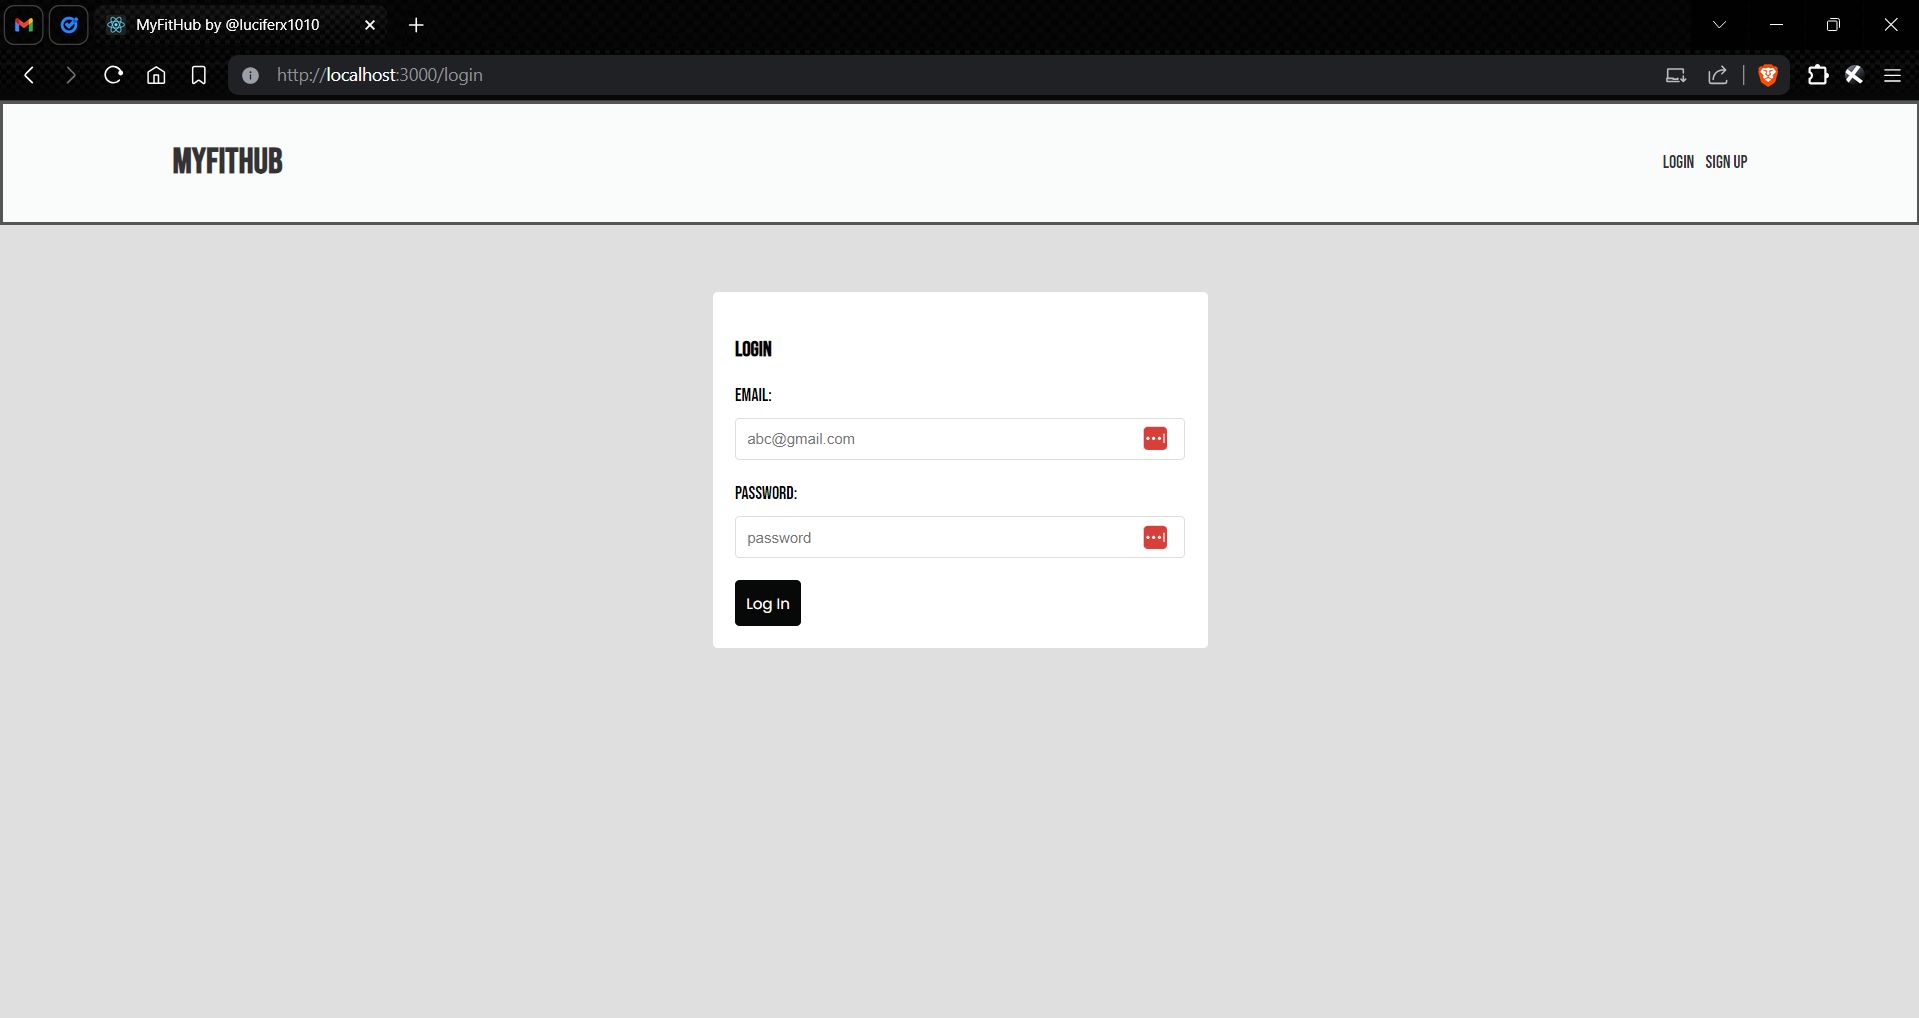The width and height of the screenshot is (1919, 1018).
Task: Switch to the second pinned tab
Action: tap(69, 25)
